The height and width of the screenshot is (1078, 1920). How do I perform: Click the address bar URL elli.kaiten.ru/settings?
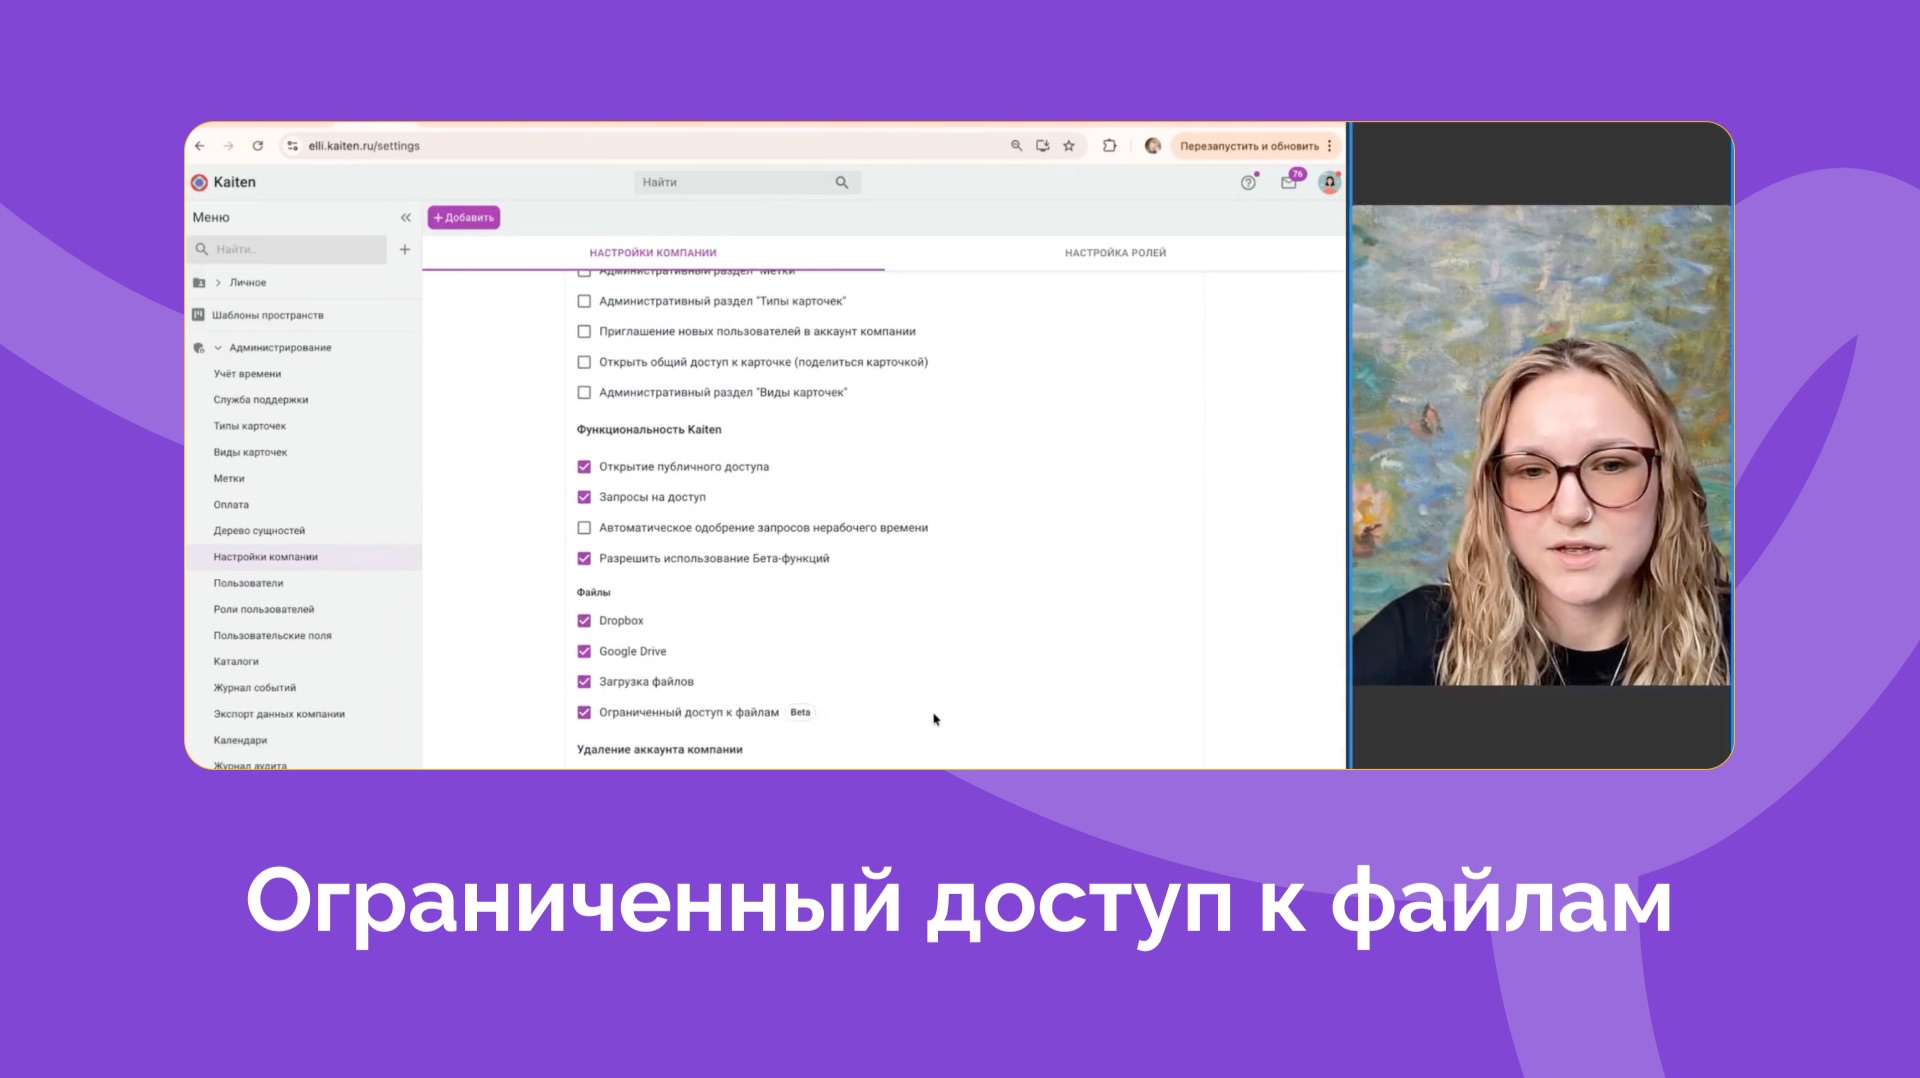tap(364, 146)
